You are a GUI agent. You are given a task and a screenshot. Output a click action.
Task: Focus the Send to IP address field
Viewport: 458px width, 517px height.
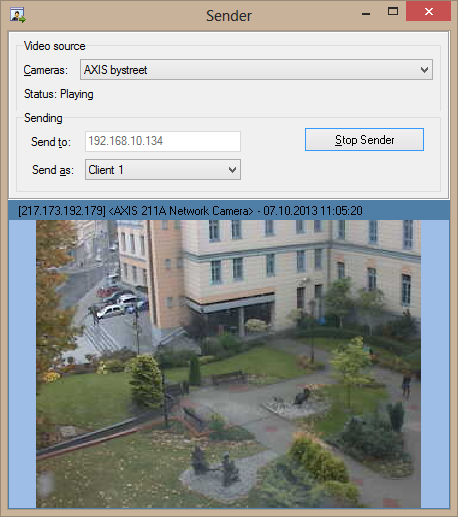(x=163, y=141)
